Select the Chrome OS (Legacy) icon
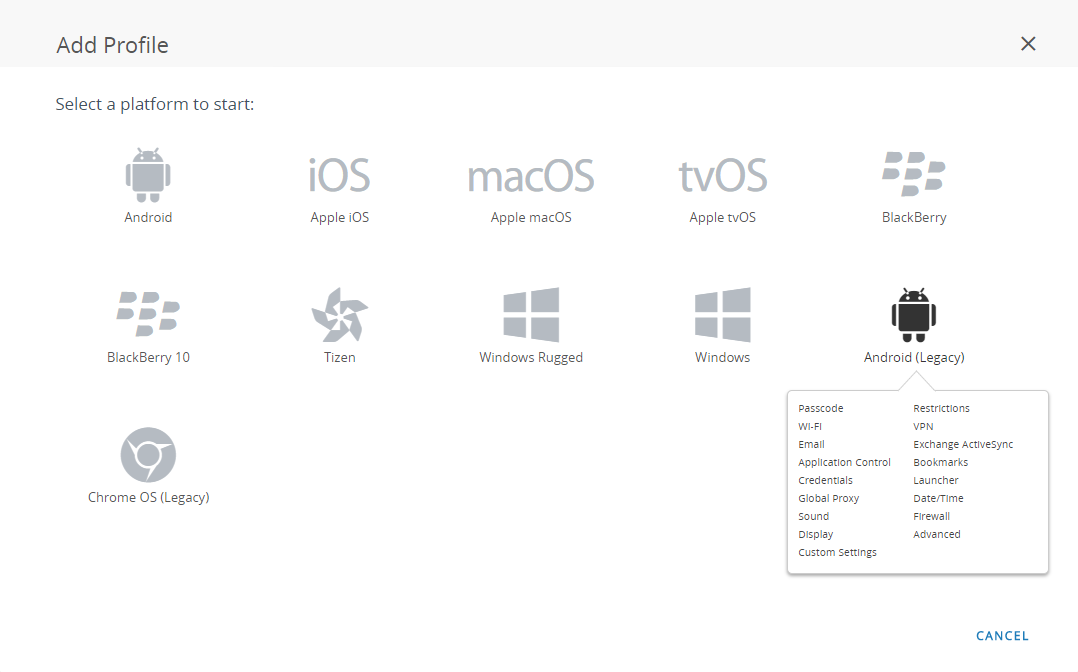The height and width of the screenshot is (672, 1078). pos(148,455)
